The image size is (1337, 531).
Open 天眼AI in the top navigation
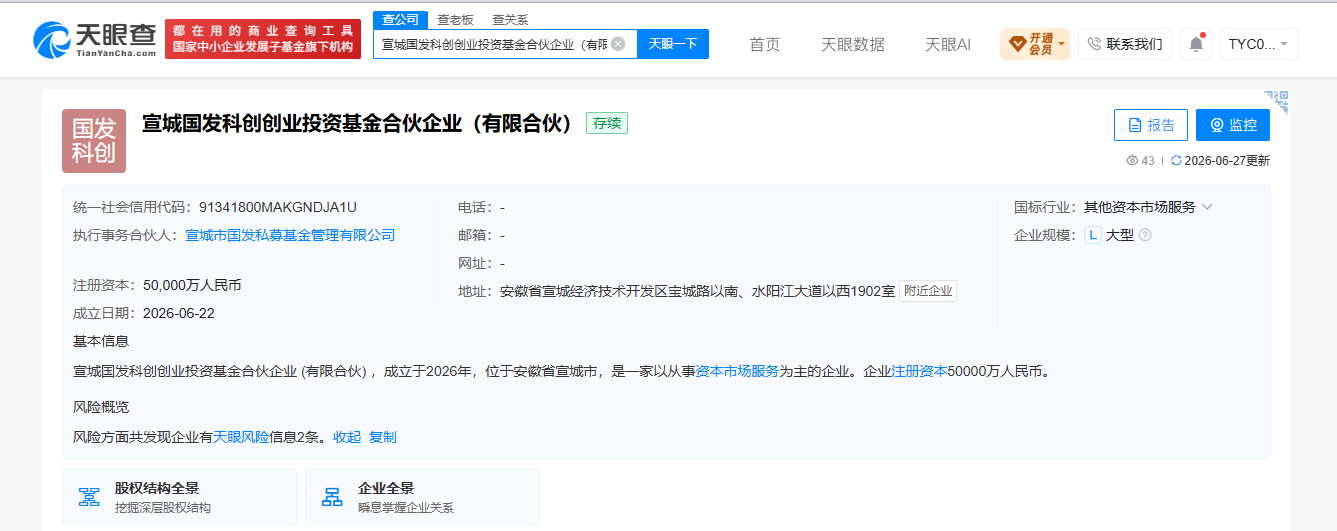click(948, 45)
